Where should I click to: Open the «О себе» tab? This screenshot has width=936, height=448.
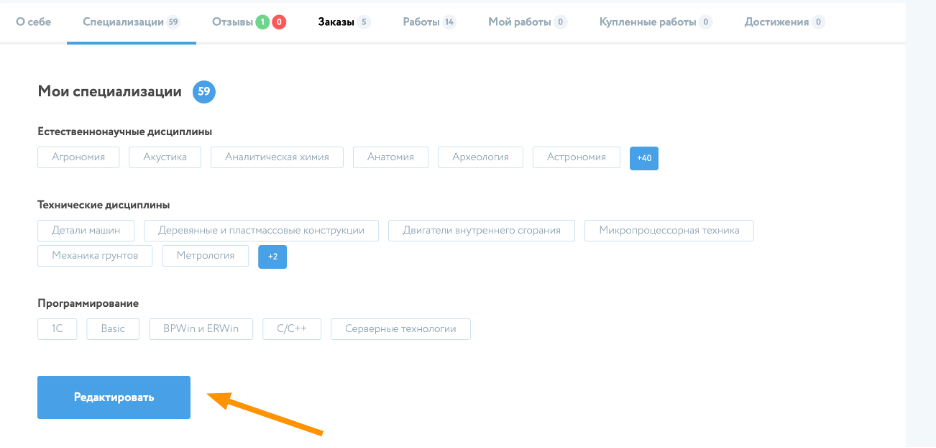(x=33, y=21)
